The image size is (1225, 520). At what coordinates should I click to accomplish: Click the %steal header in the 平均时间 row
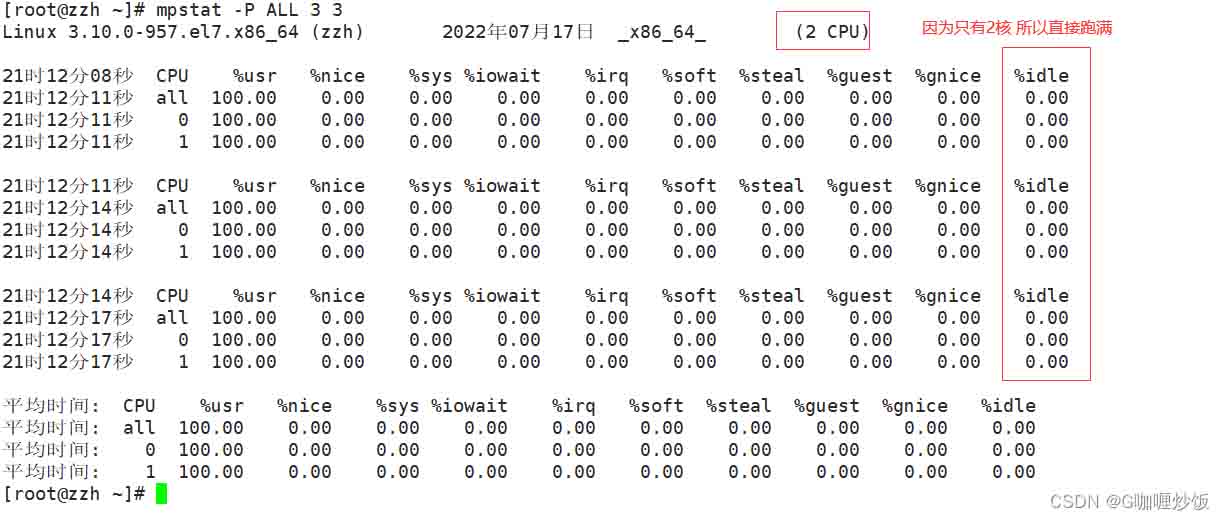coord(738,406)
